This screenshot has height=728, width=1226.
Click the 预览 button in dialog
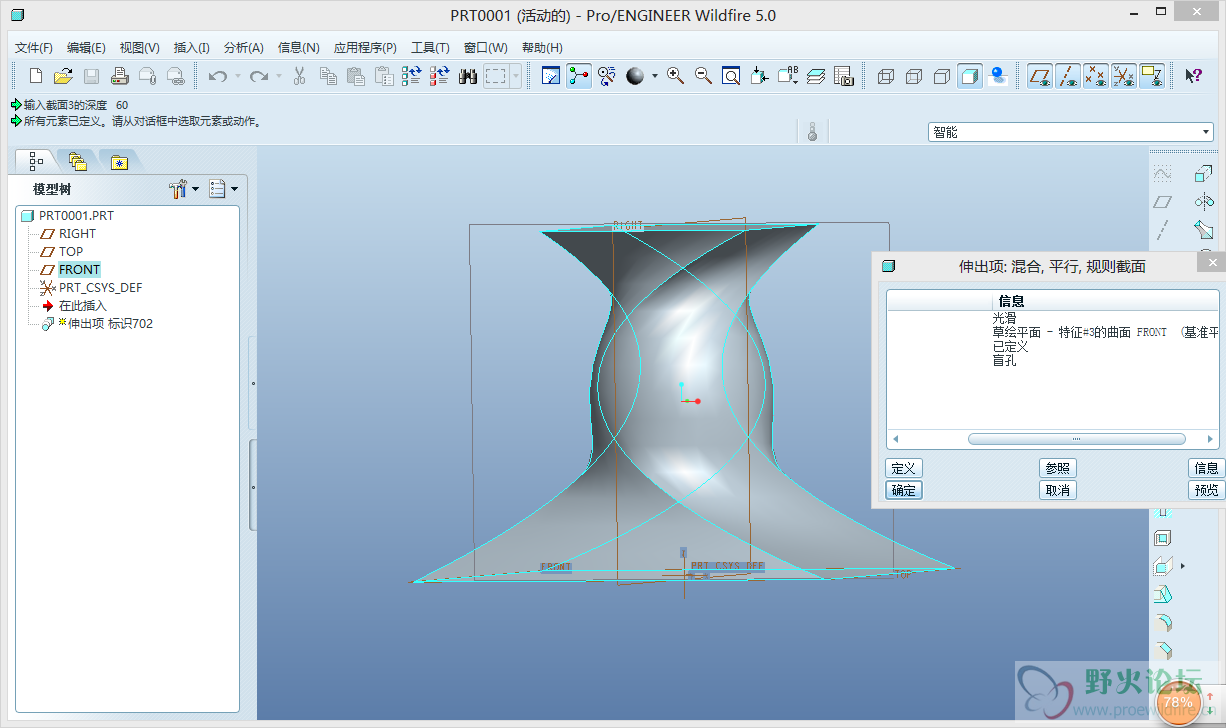[1207, 490]
